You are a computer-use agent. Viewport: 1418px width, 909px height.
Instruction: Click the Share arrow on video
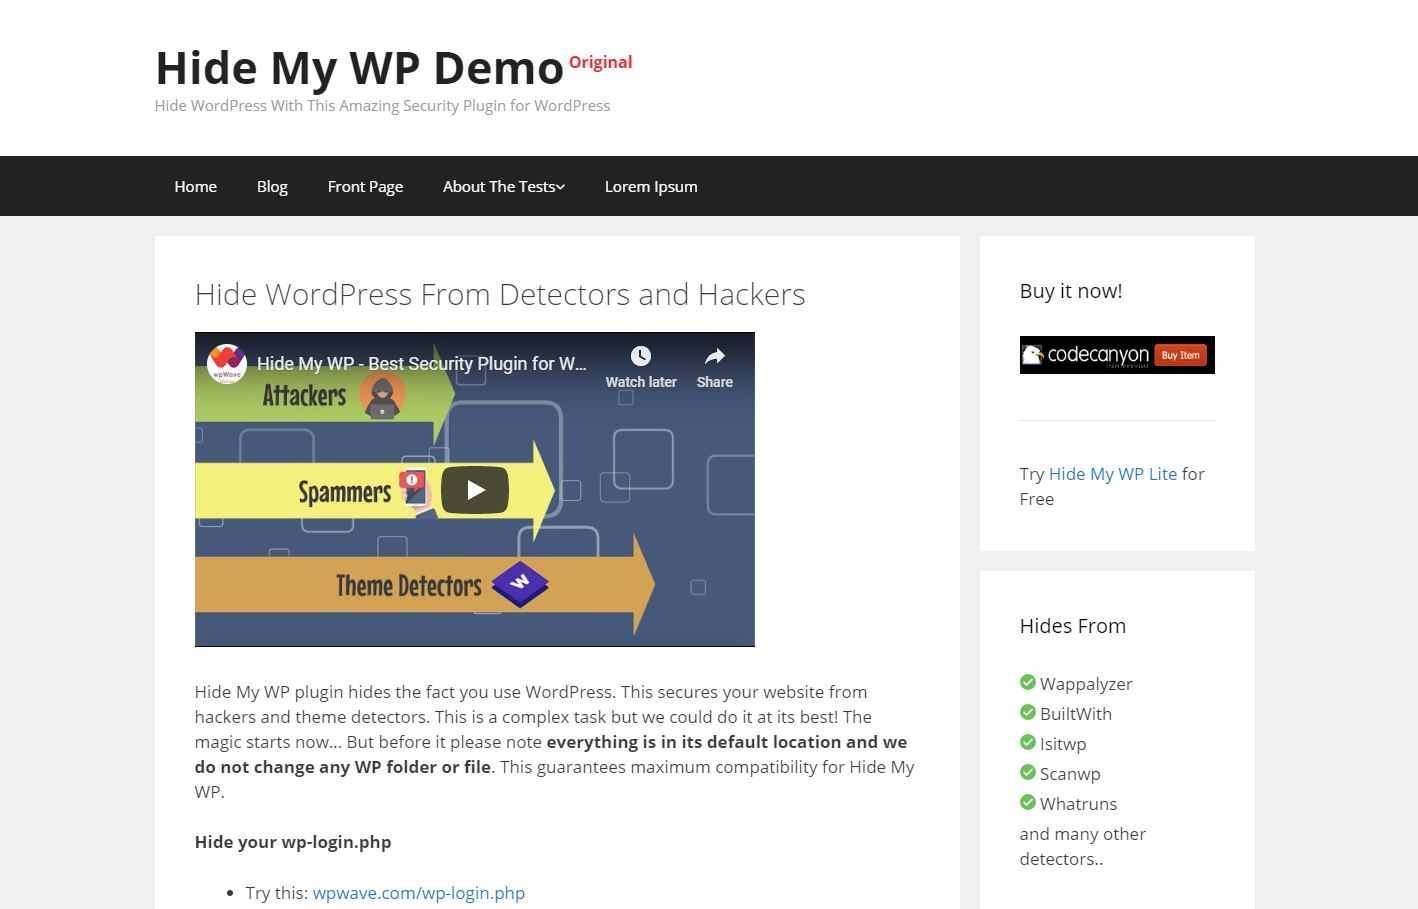[715, 356]
